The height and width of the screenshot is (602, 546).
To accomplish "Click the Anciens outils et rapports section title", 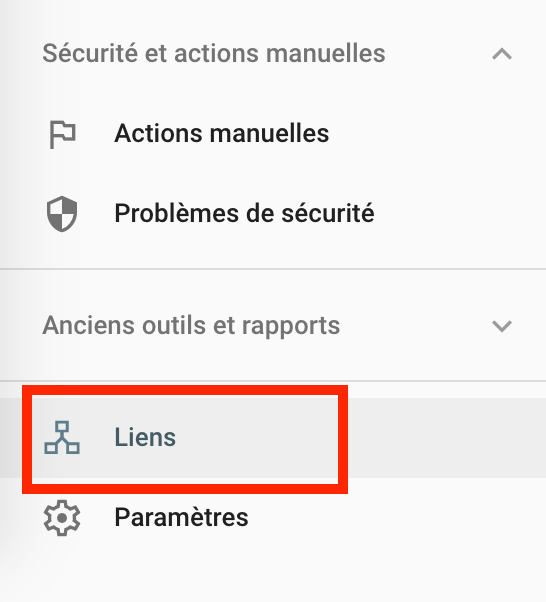I will 191,326.
